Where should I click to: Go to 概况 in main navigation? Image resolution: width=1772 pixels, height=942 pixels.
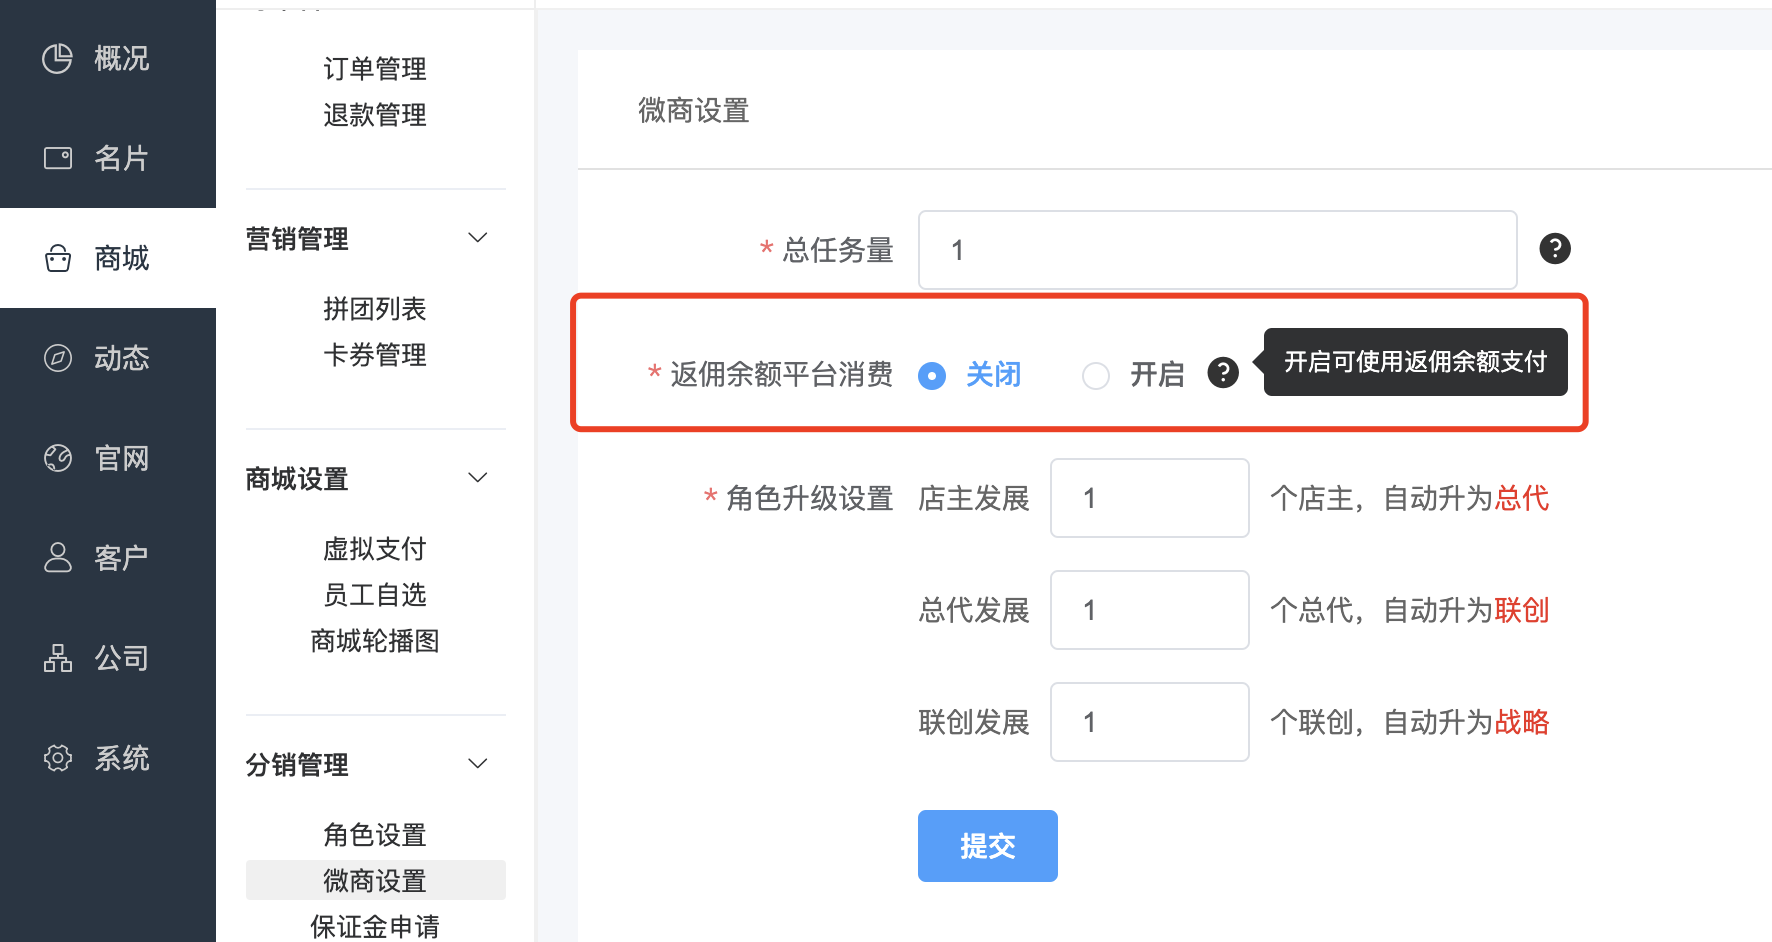(108, 58)
